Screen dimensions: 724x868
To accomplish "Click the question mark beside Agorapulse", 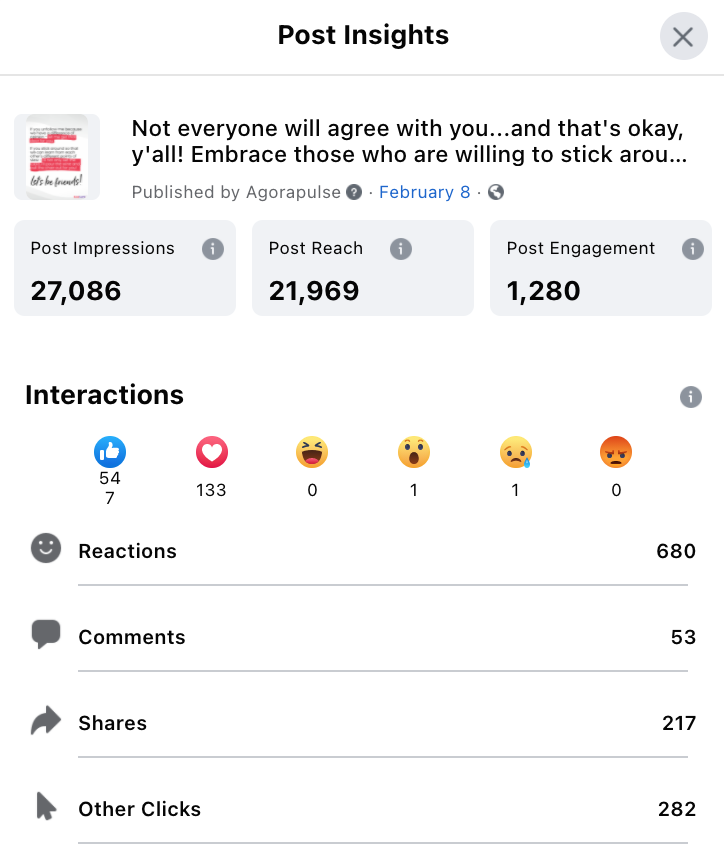I will point(354,192).
